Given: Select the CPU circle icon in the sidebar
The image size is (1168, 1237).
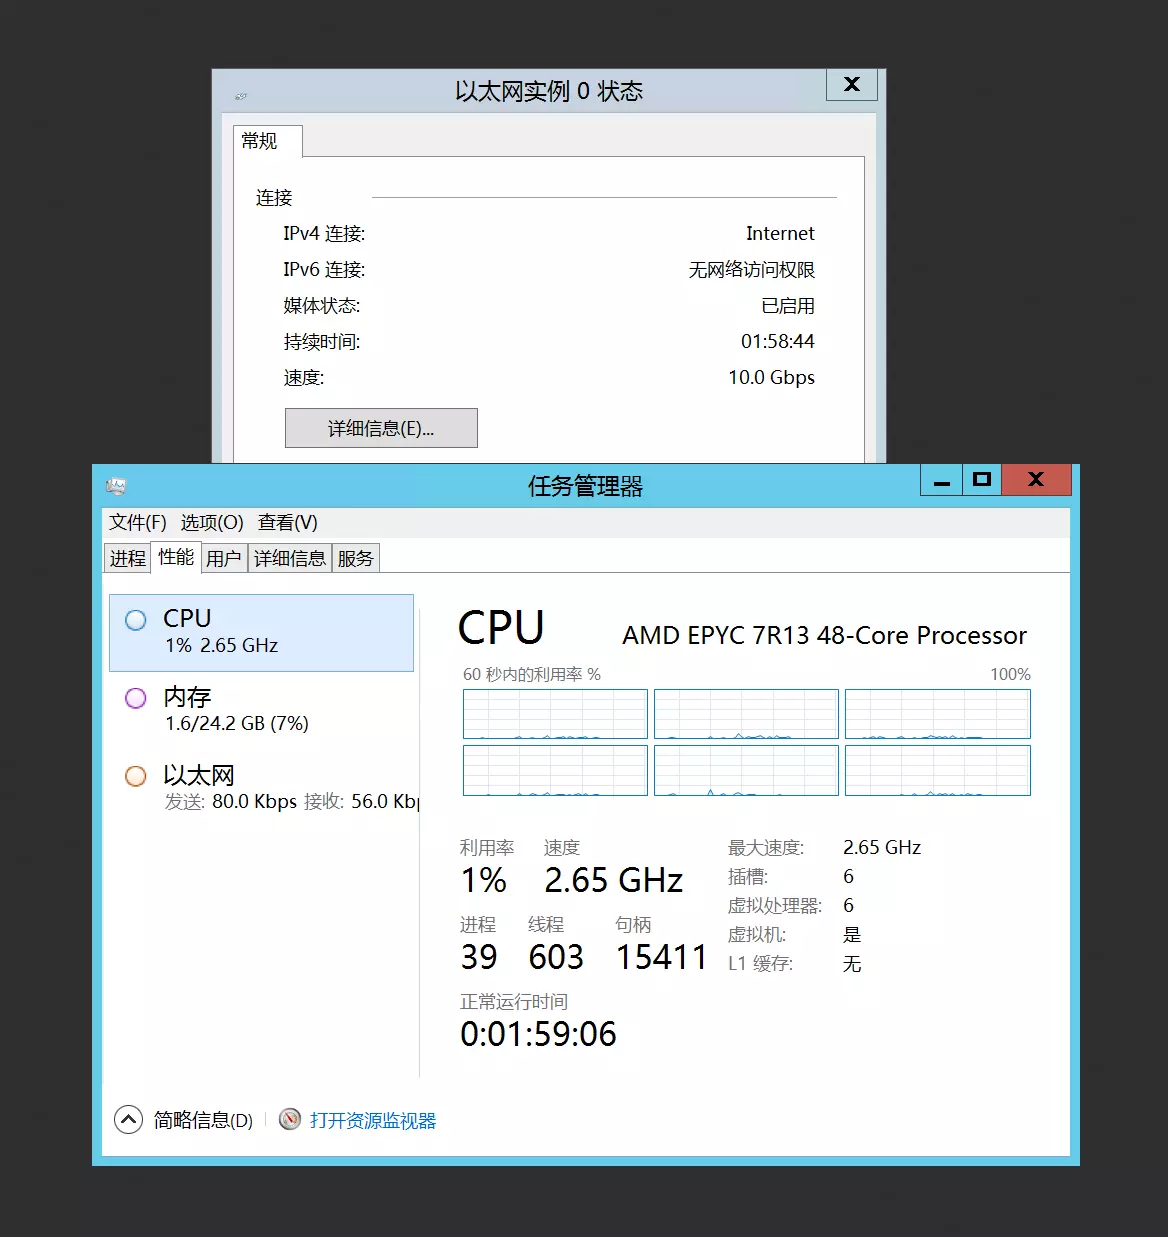Looking at the screenshot, I should 136,620.
